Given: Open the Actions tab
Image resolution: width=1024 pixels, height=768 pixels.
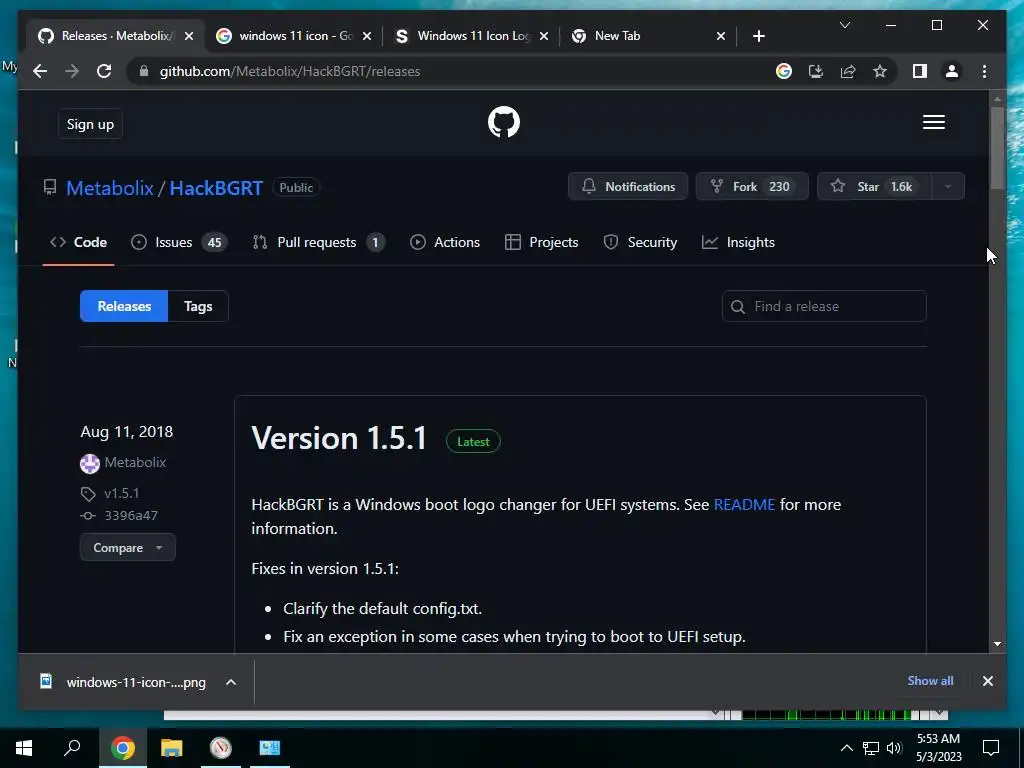Looking at the screenshot, I should click(445, 242).
